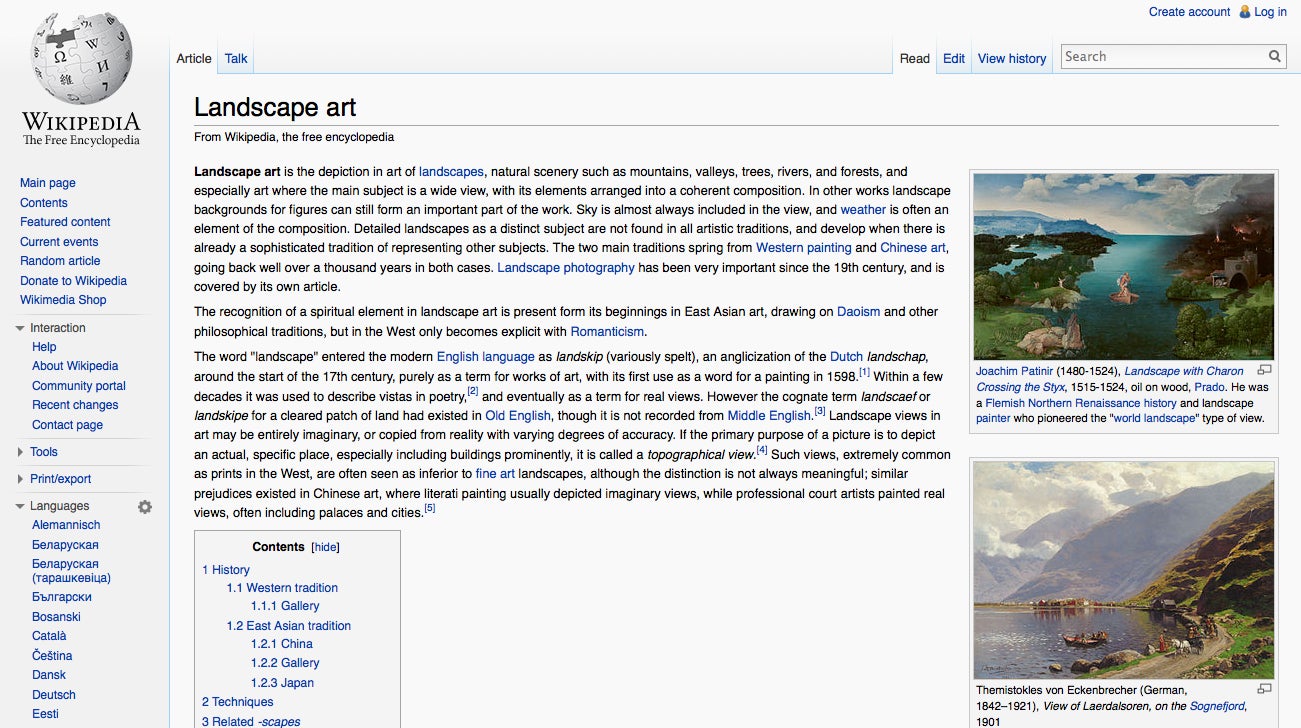This screenshot has width=1301, height=728.
Task: Open Recent changes sidebar link
Action: coord(75,405)
